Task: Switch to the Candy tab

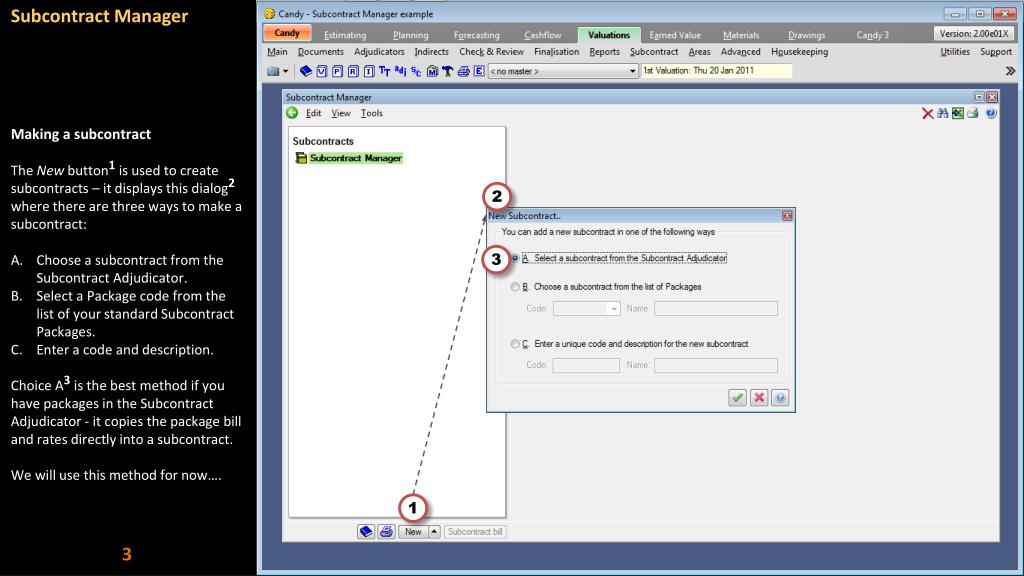Action: pos(287,33)
